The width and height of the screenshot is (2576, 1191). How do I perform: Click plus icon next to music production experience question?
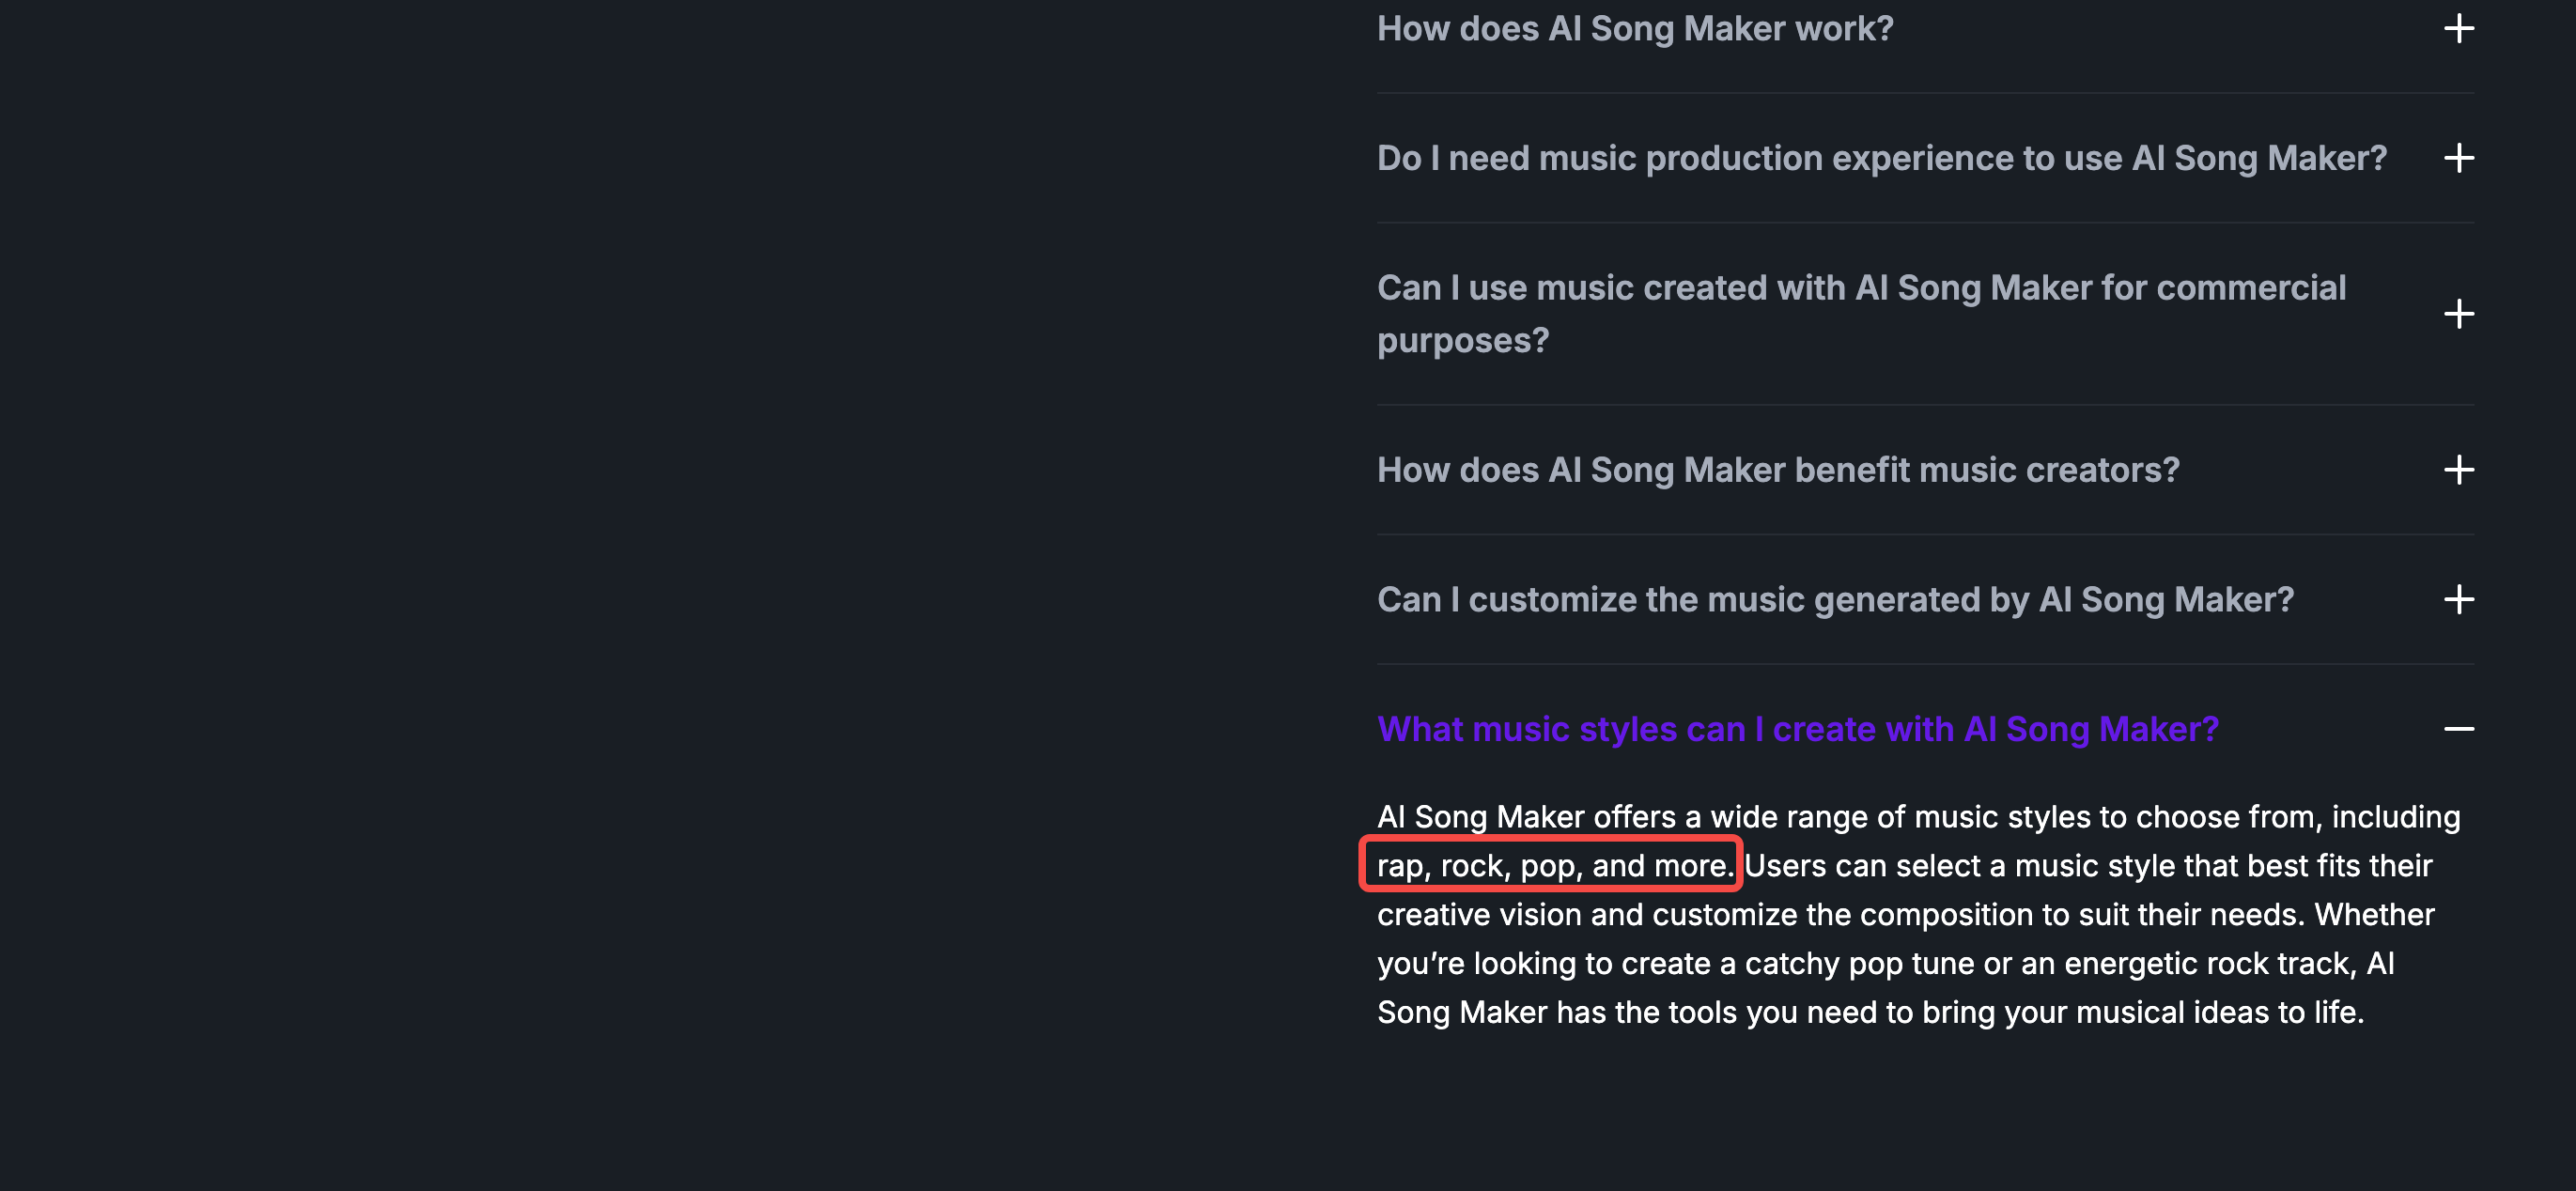click(x=2458, y=158)
